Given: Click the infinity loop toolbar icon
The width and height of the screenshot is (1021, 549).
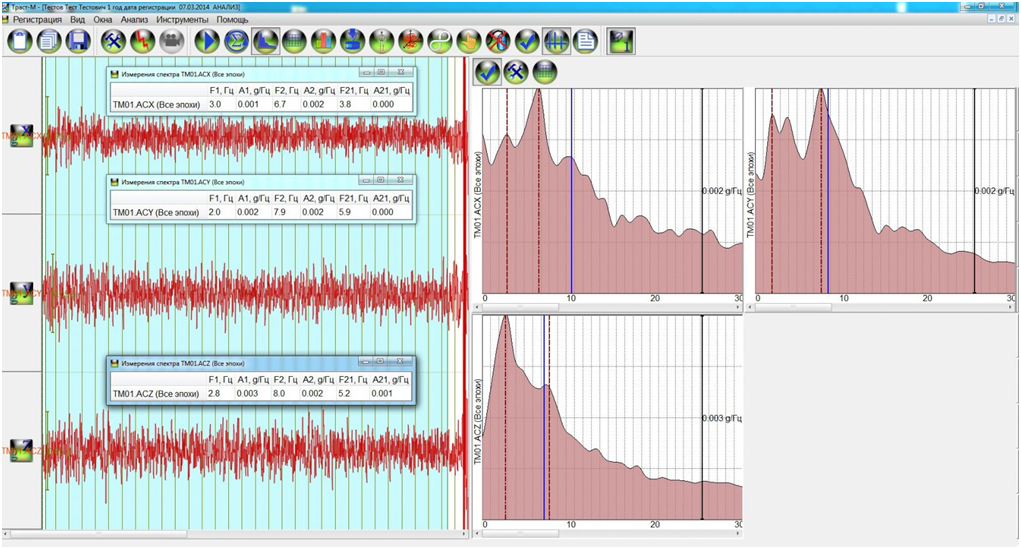Looking at the screenshot, I should (x=440, y=41).
